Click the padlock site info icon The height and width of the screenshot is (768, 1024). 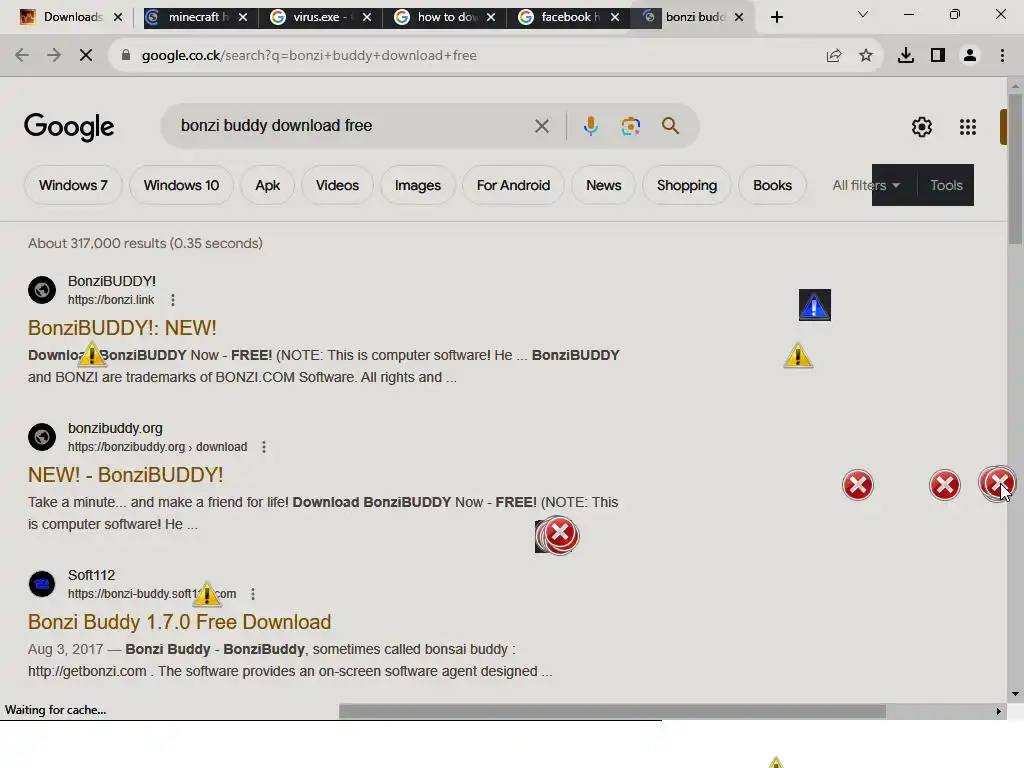click(x=126, y=56)
